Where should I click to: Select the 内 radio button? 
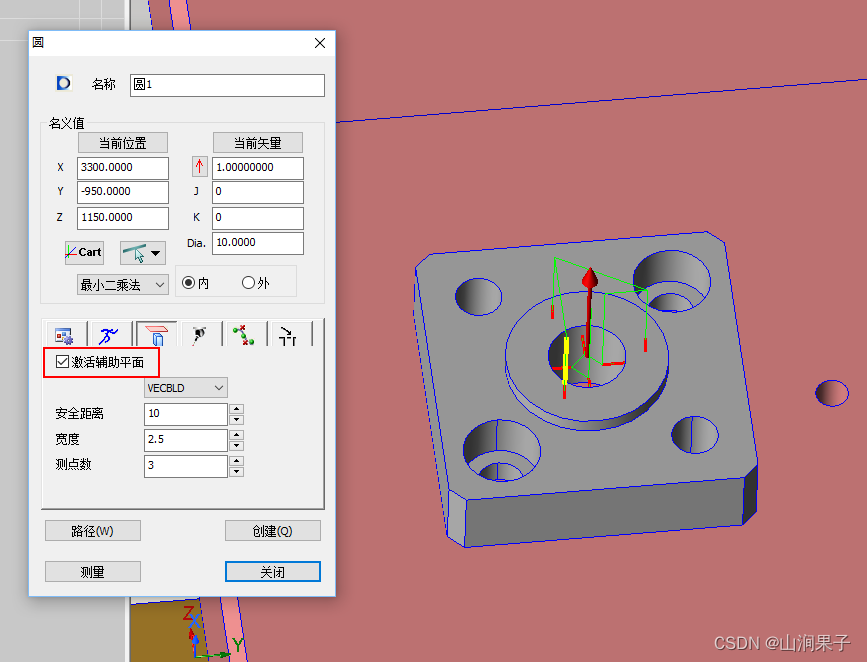189,283
